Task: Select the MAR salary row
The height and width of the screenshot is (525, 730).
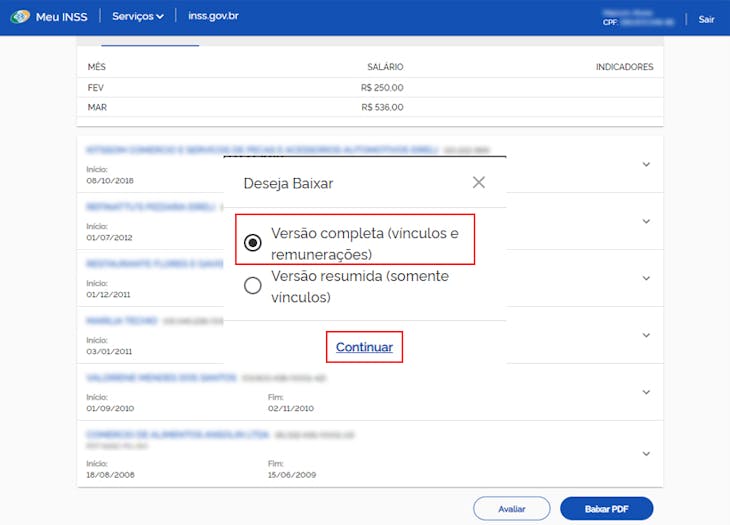Action: [370, 107]
